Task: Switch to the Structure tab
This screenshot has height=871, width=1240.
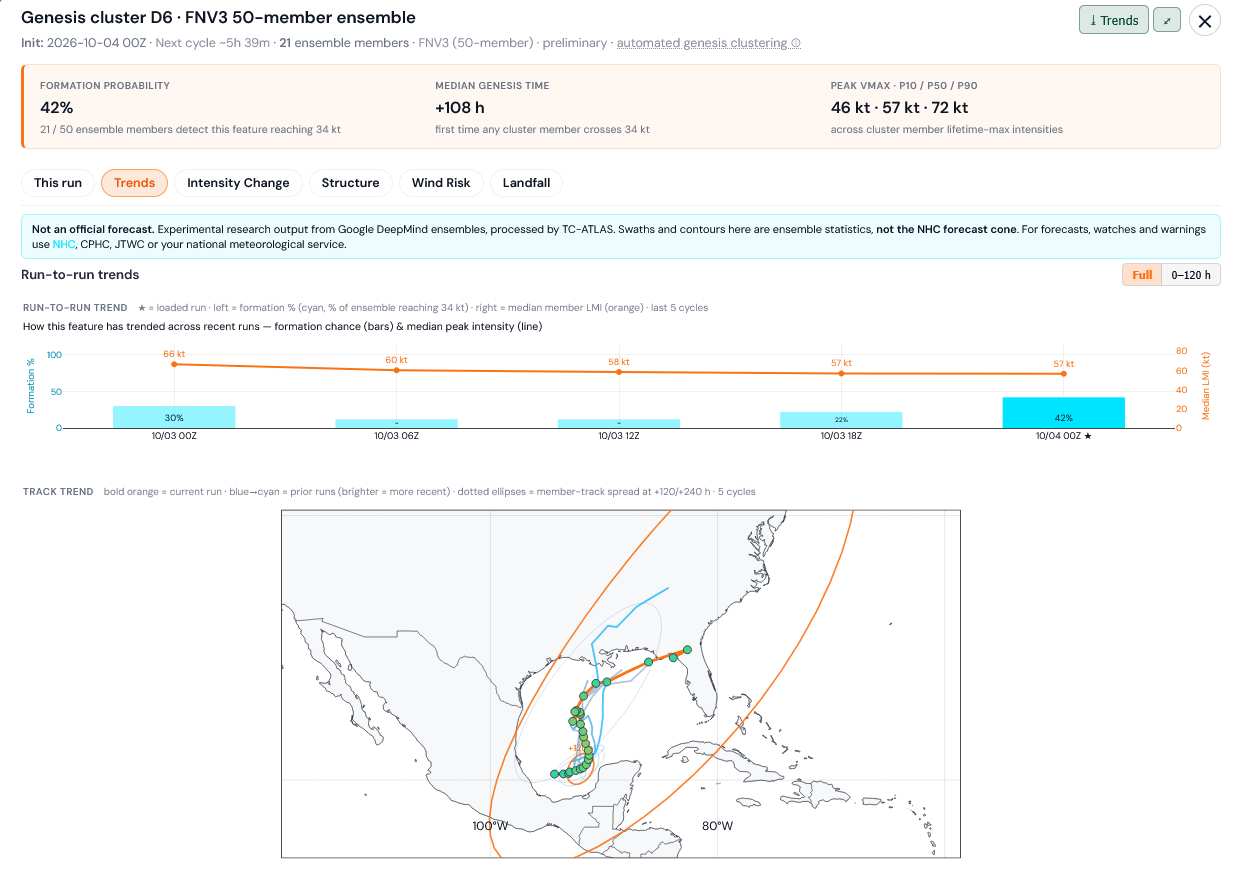Action: point(350,183)
